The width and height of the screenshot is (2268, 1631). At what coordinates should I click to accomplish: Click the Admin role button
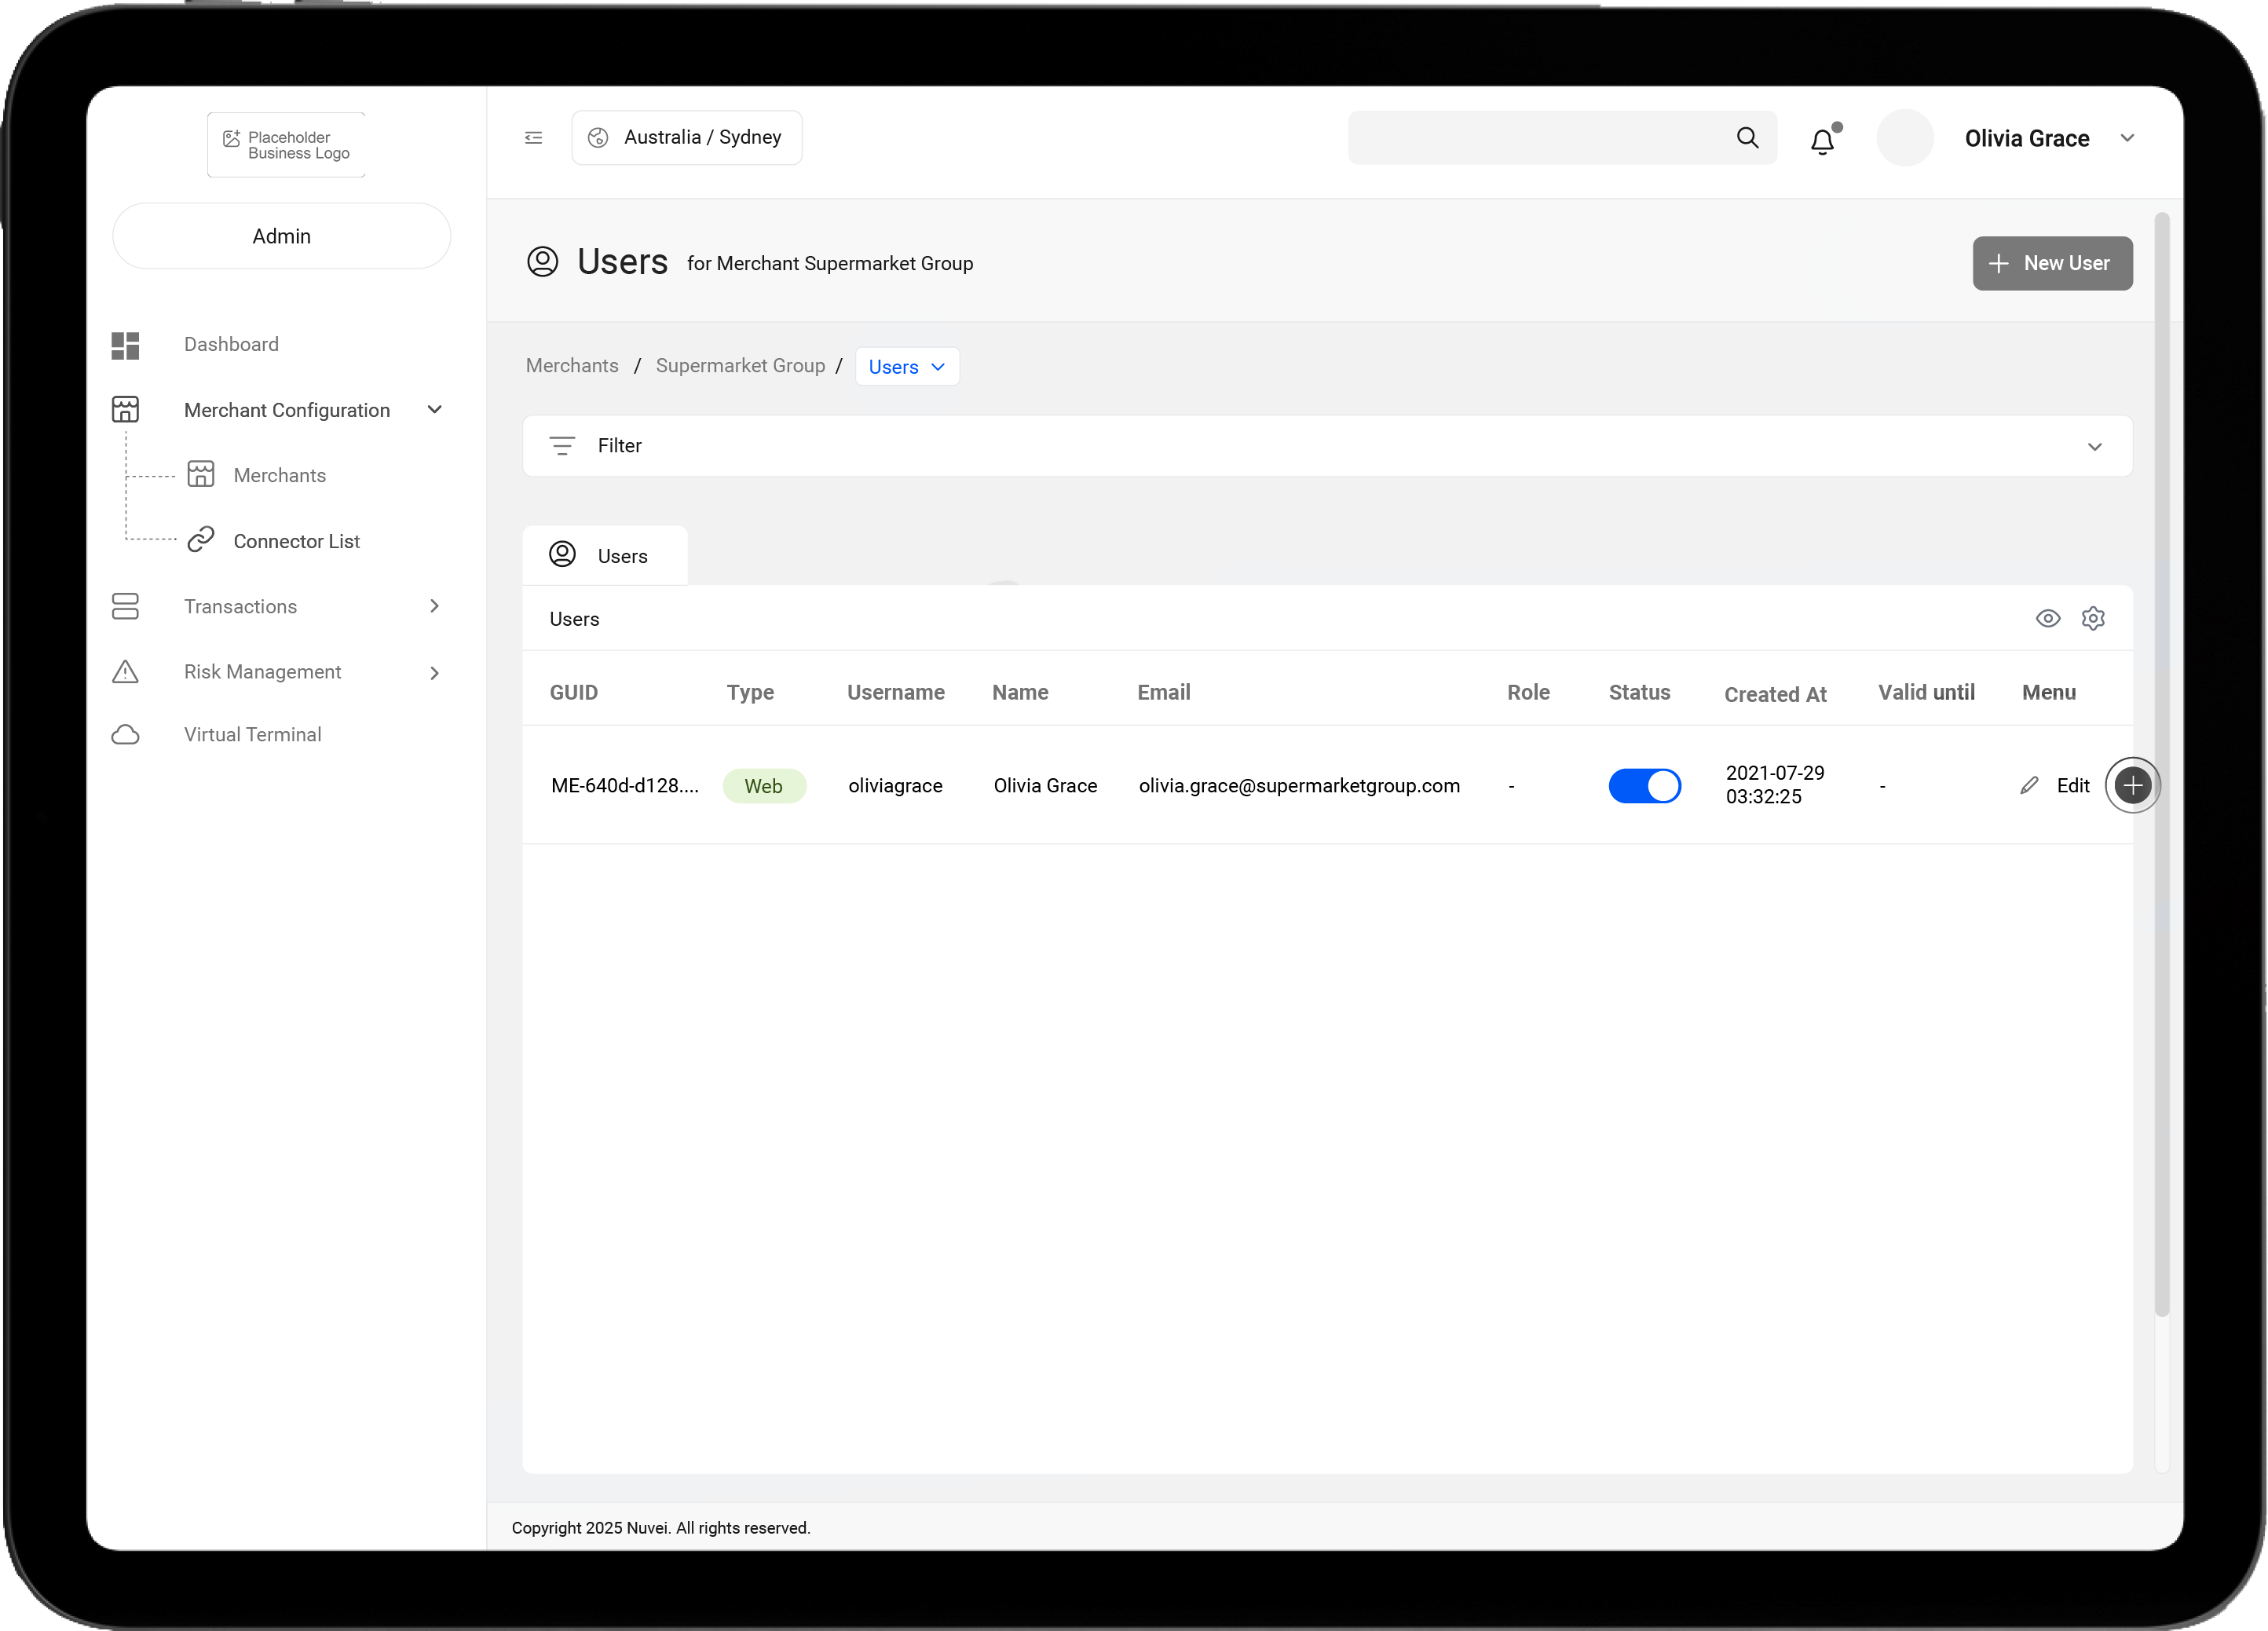[x=282, y=236]
